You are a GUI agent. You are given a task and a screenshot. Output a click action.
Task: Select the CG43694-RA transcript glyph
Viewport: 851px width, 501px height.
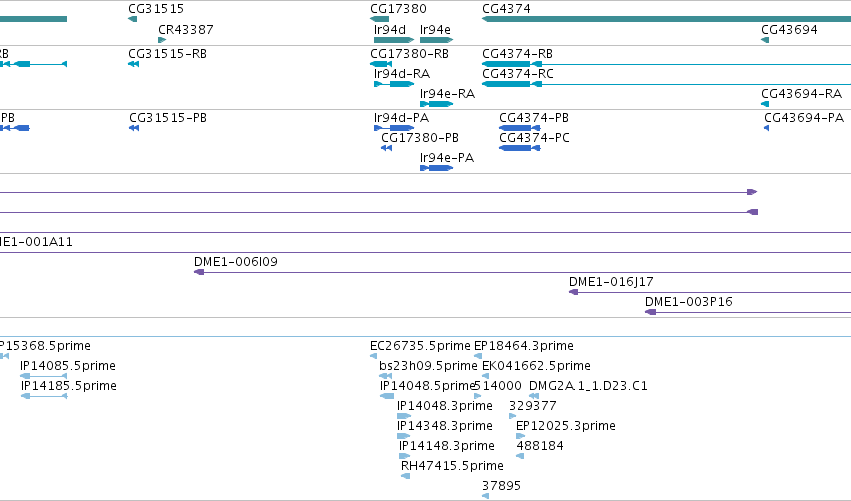click(x=765, y=104)
